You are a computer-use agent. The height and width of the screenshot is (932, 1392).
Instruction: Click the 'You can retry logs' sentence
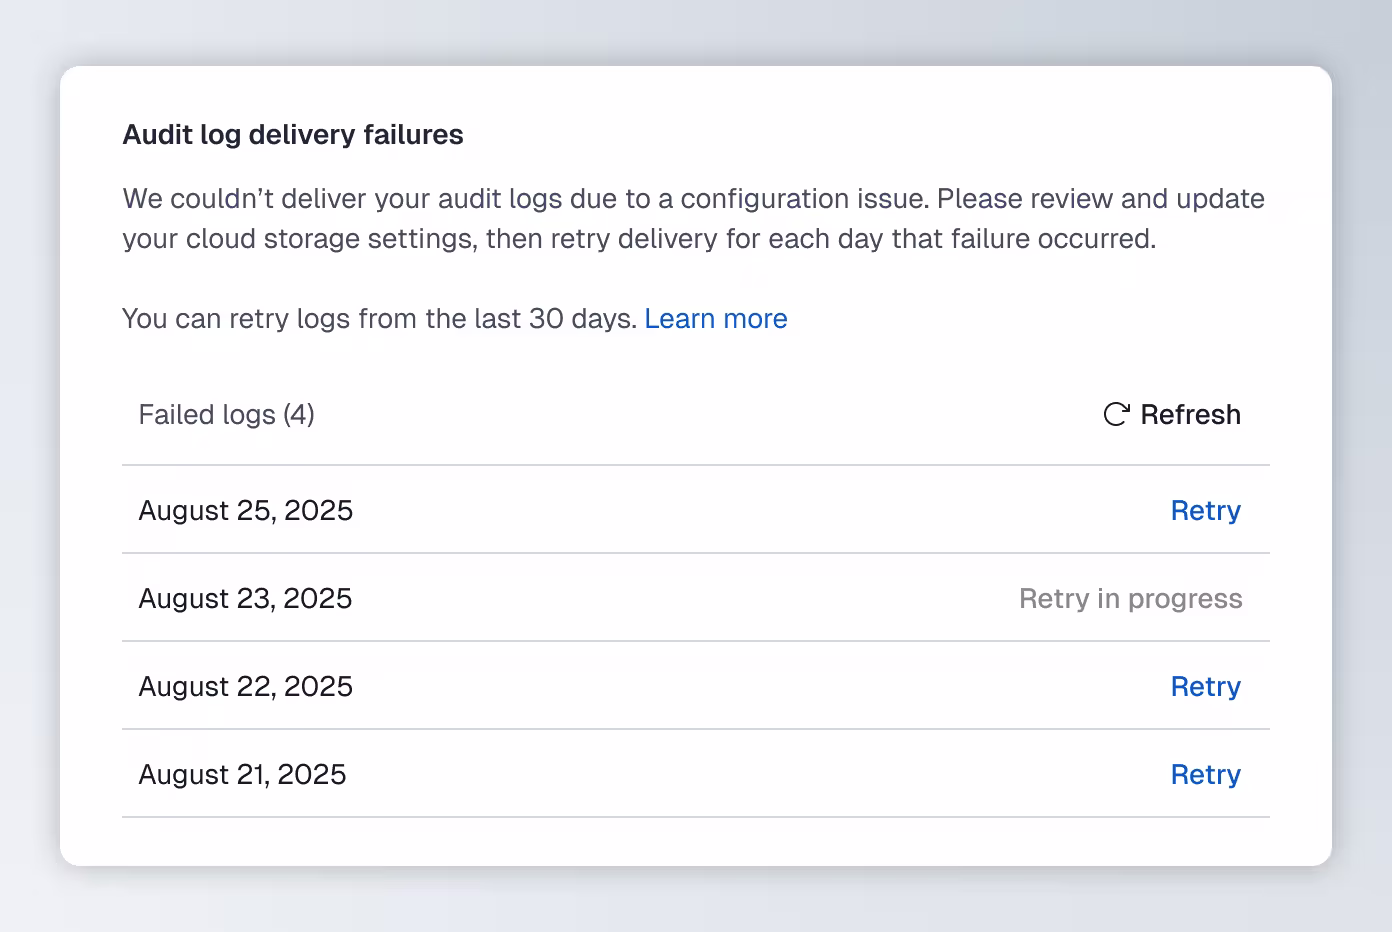point(380,318)
